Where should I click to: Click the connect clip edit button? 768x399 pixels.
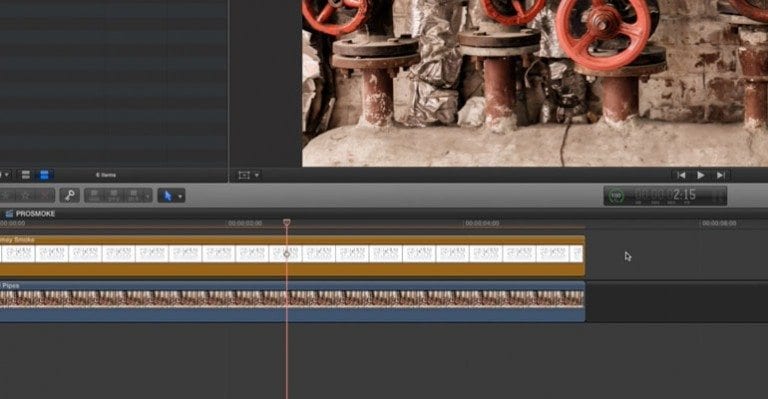95,196
